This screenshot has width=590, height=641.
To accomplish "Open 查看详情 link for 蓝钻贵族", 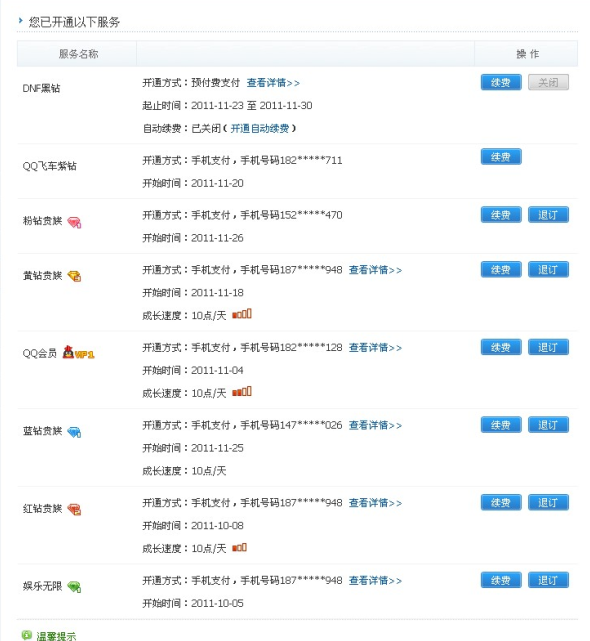I will 375,426.
